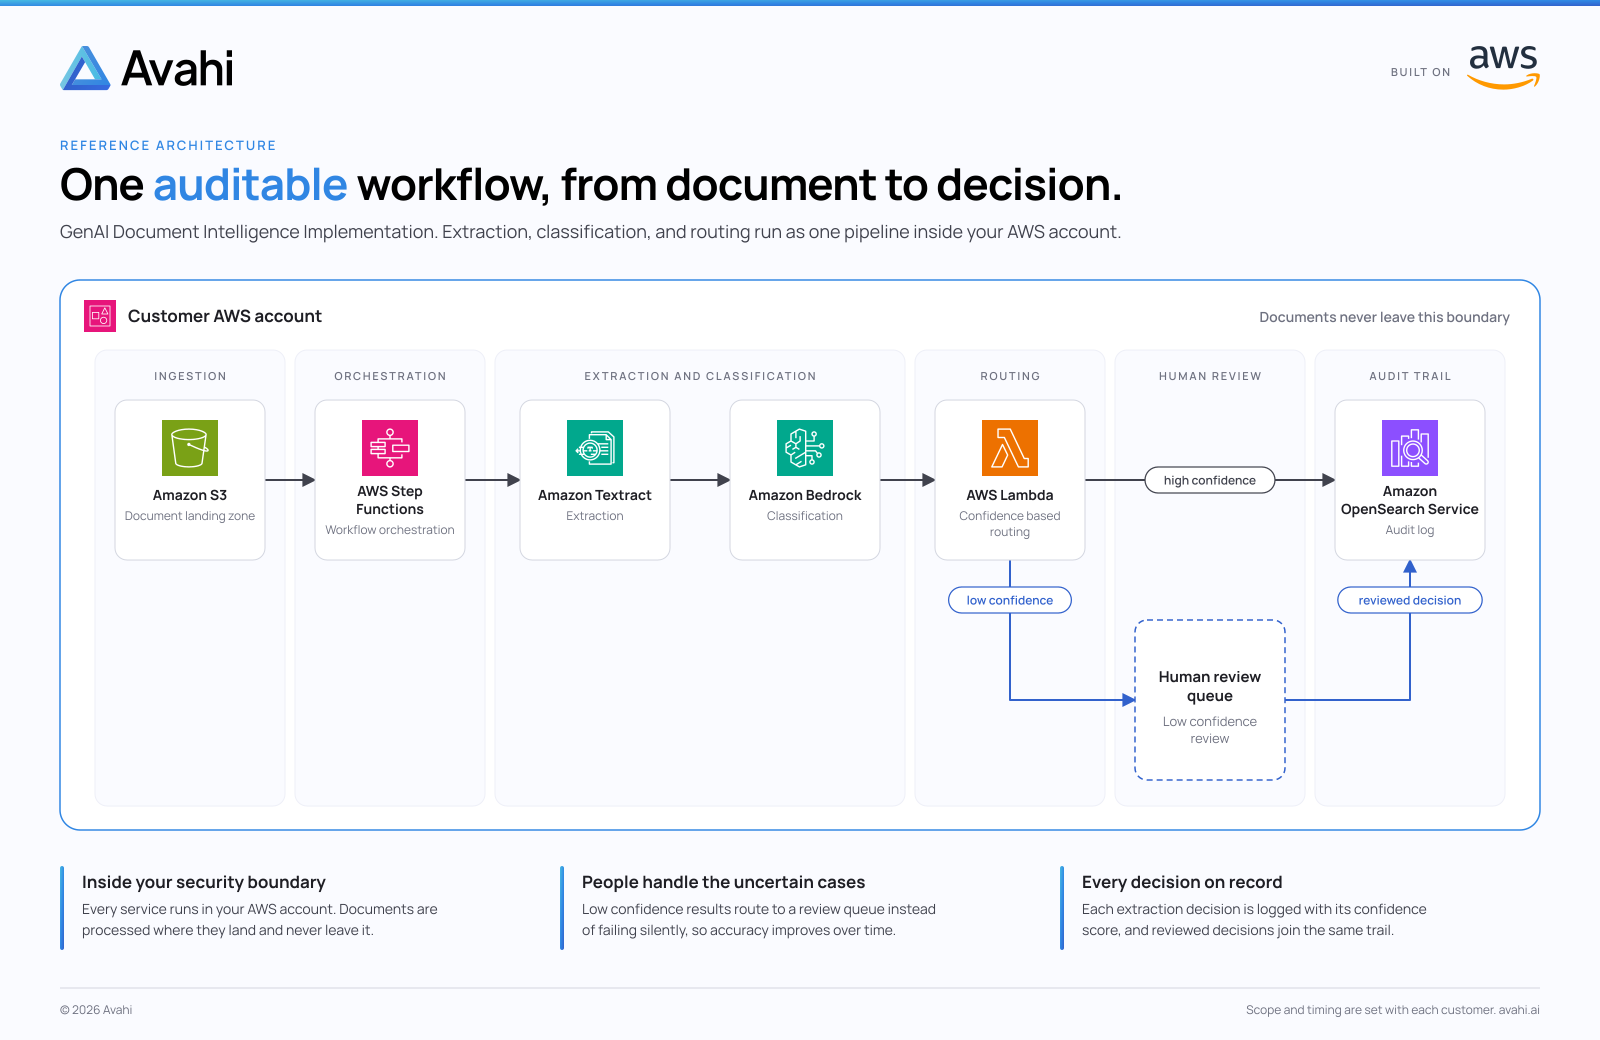Click the Scope and timing footer text ending avahi.ai
This screenshot has width=1600, height=1040.
point(1393,1010)
